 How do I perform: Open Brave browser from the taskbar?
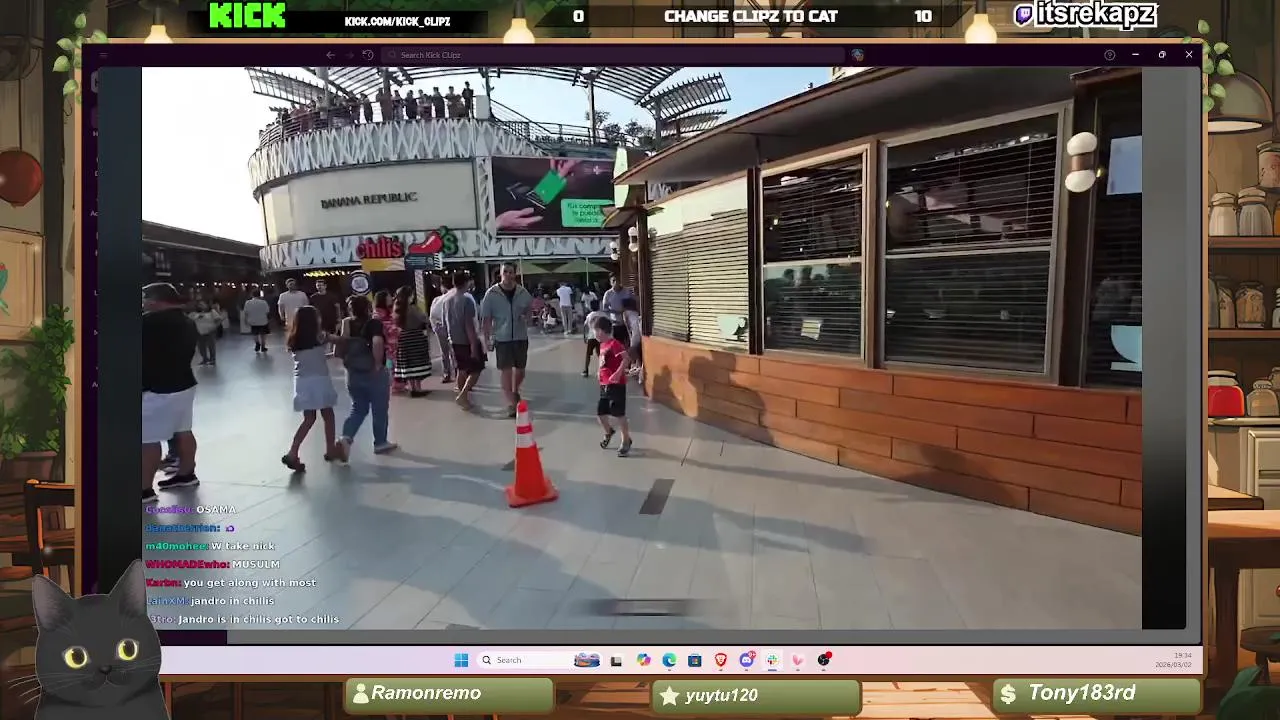(x=721, y=660)
